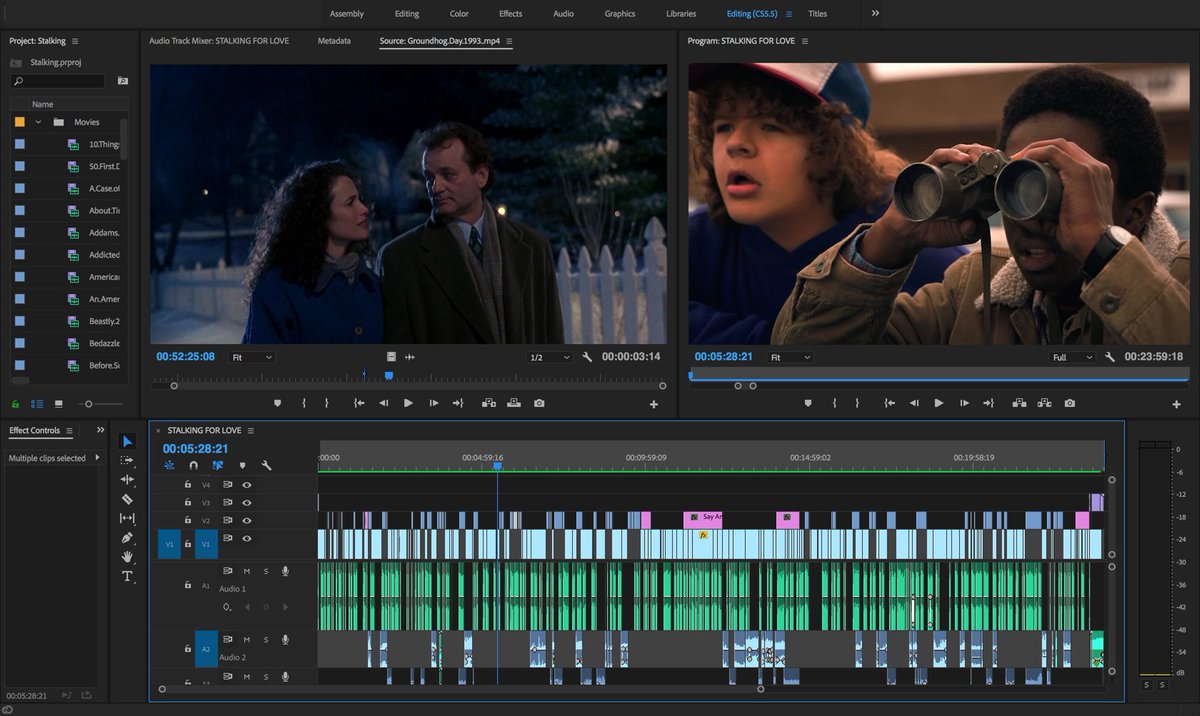Open source monitor button editor plus
The height and width of the screenshot is (716, 1200).
pos(654,404)
